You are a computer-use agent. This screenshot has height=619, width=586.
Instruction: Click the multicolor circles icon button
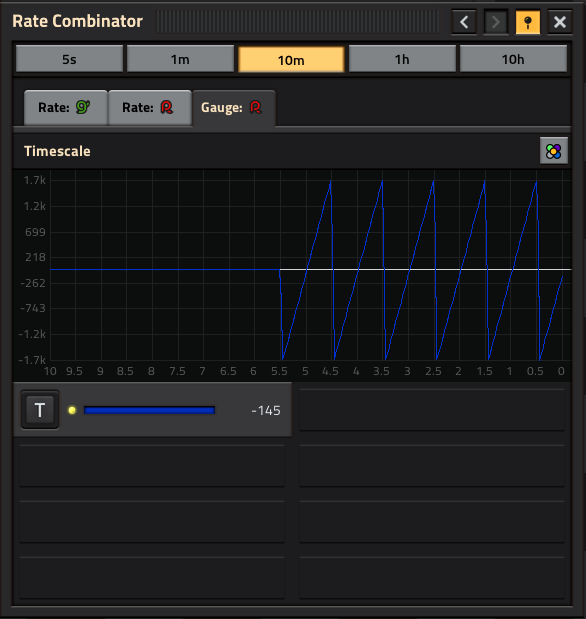554,151
